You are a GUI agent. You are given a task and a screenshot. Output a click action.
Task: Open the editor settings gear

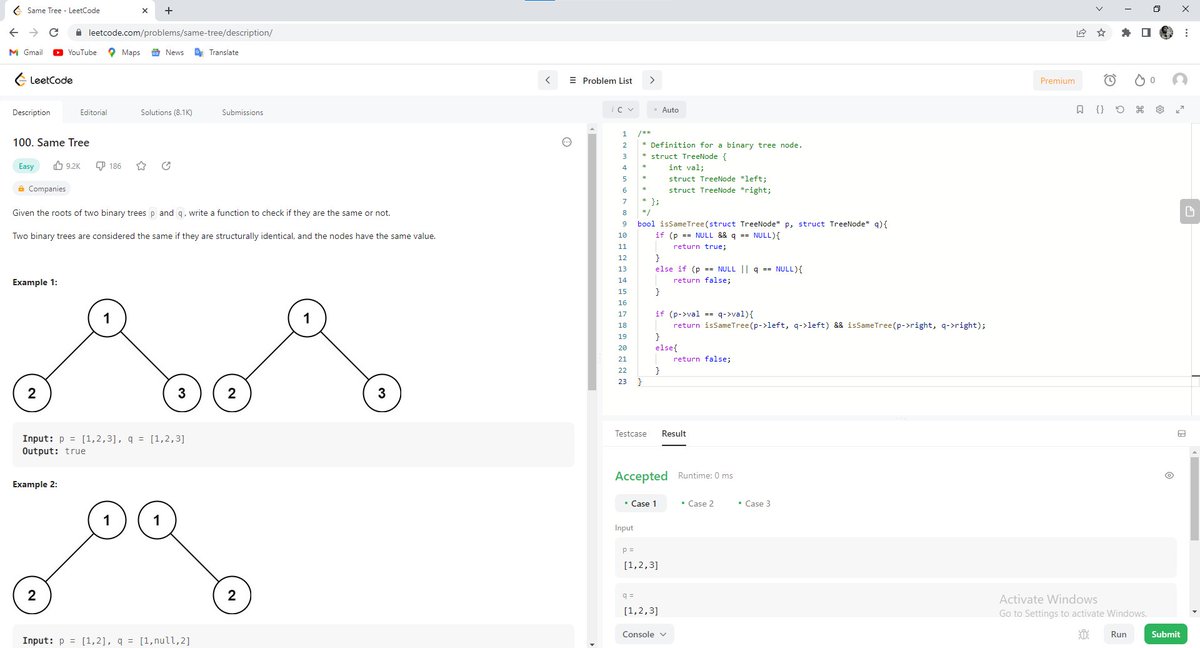coord(1160,109)
